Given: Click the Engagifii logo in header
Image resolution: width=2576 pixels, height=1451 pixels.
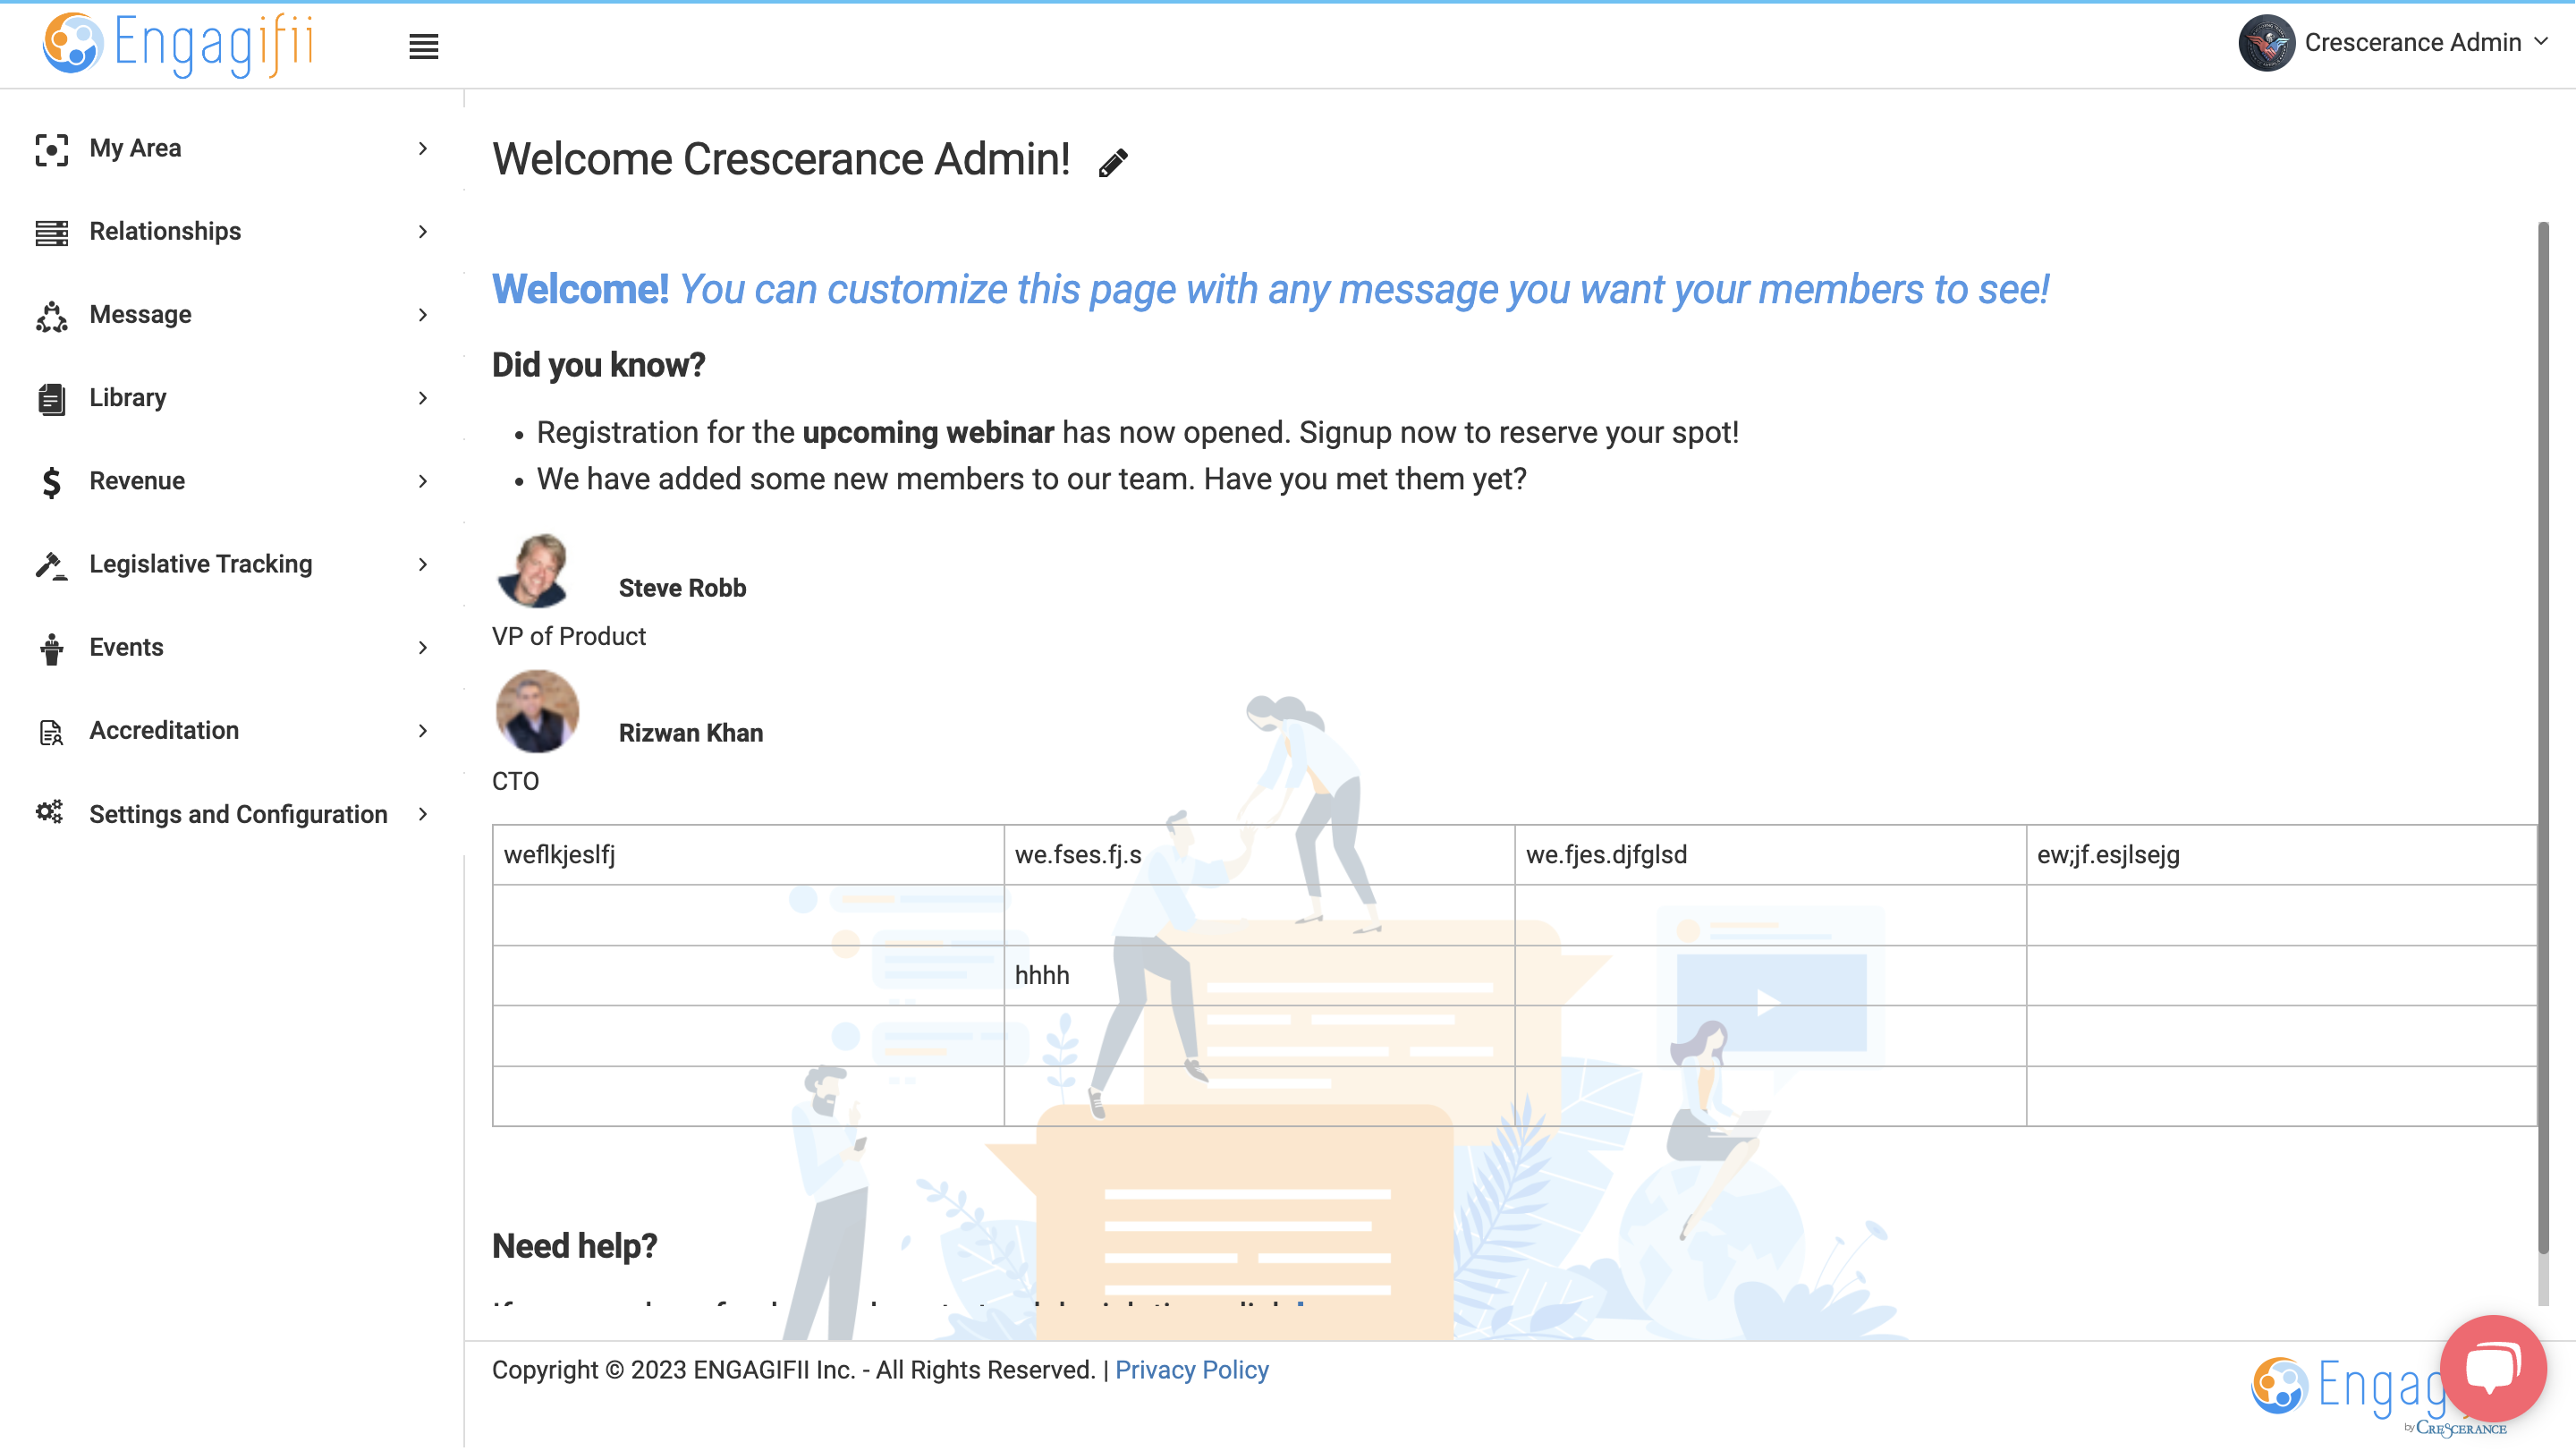Looking at the screenshot, I should tap(179, 45).
